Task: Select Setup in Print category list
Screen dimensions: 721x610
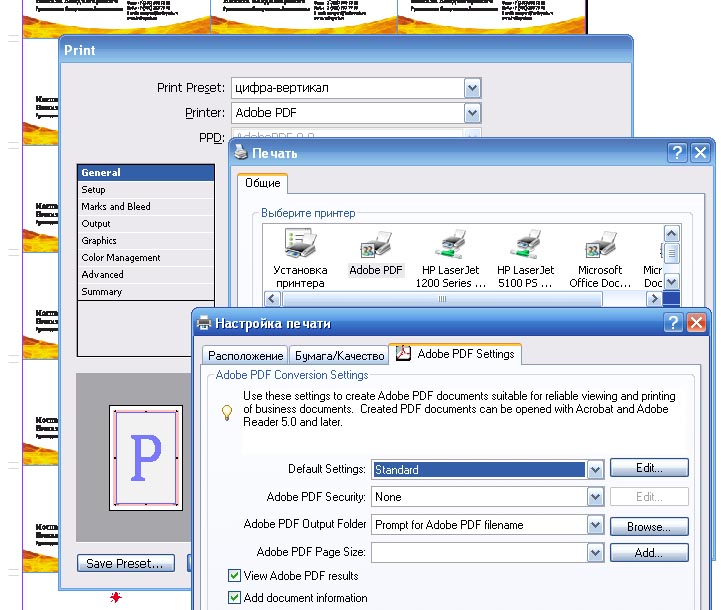Action: [146, 190]
